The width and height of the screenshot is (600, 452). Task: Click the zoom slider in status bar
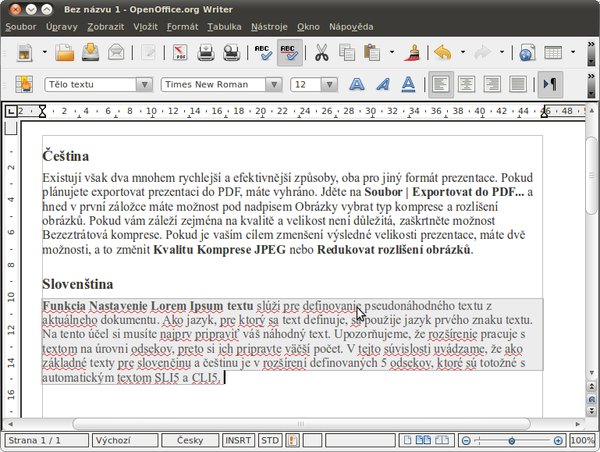pos(513,440)
